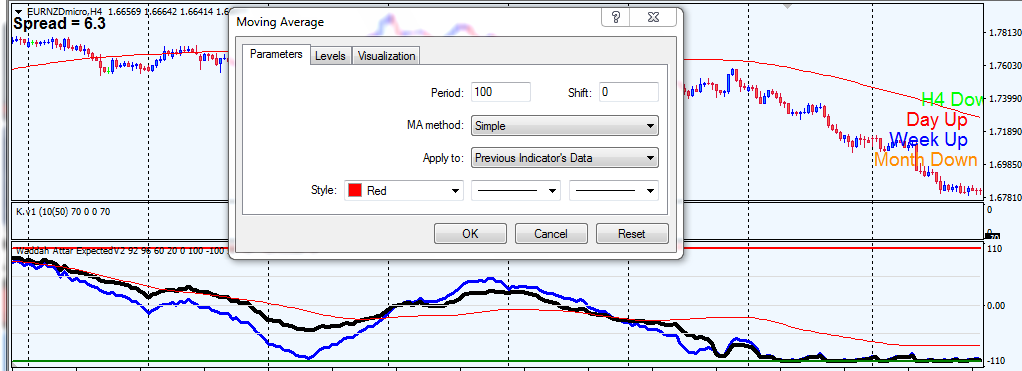
Task: Open the Apply to dropdown
Action: [564, 158]
